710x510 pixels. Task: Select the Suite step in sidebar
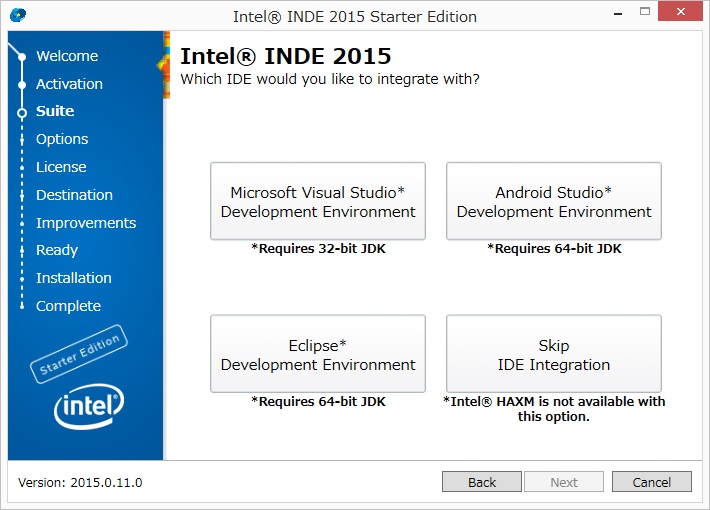click(55, 111)
